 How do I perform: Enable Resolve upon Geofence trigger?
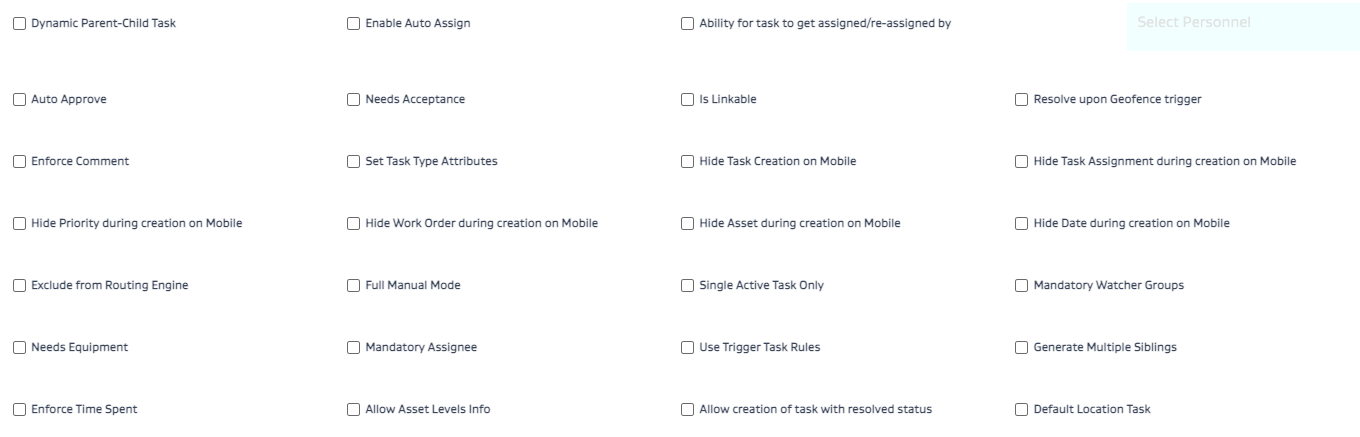pyautogui.click(x=1021, y=99)
